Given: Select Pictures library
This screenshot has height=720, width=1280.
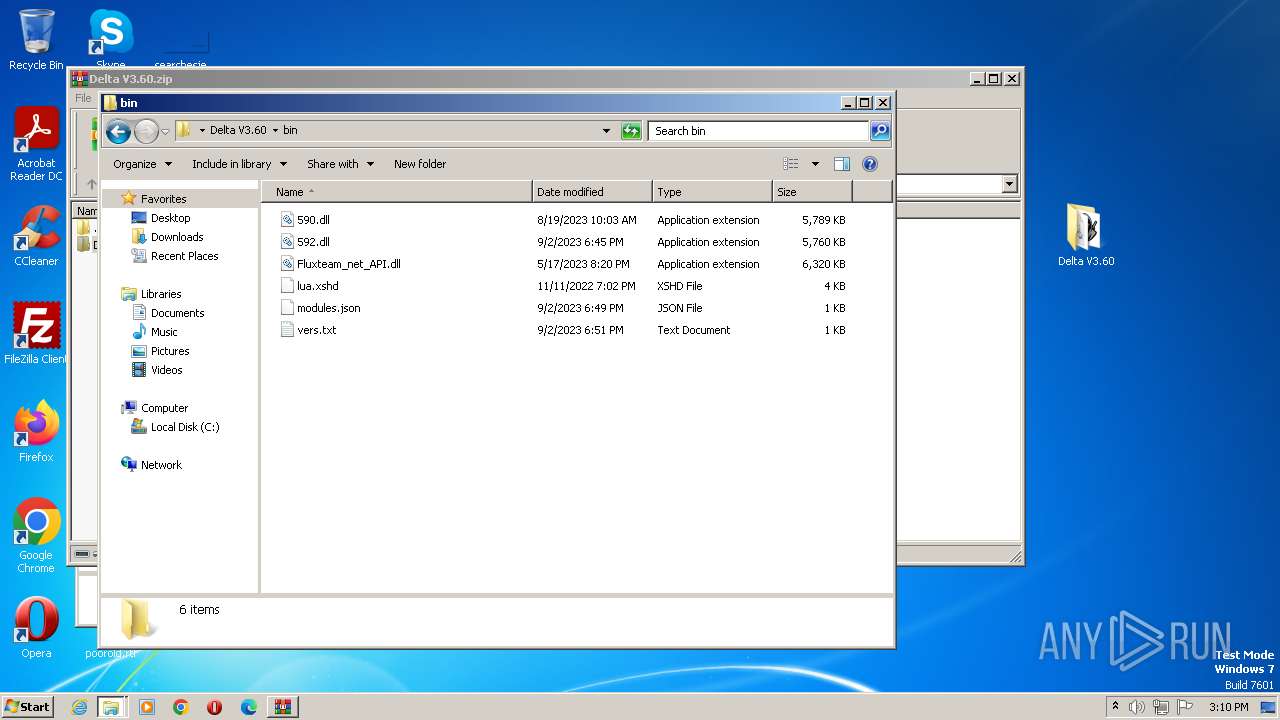Looking at the screenshot, I should tap(170, 351).
